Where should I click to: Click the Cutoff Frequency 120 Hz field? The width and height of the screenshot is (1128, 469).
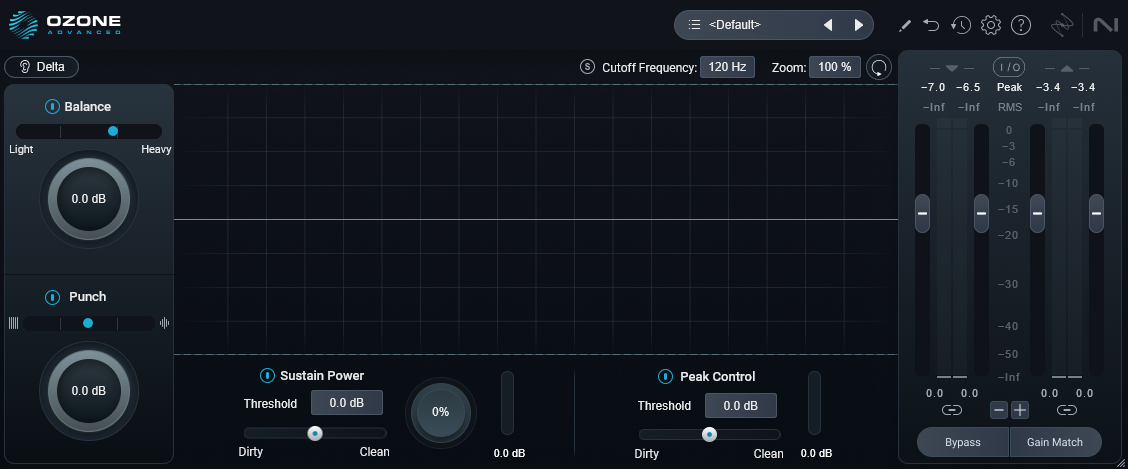tap(727, 67)
